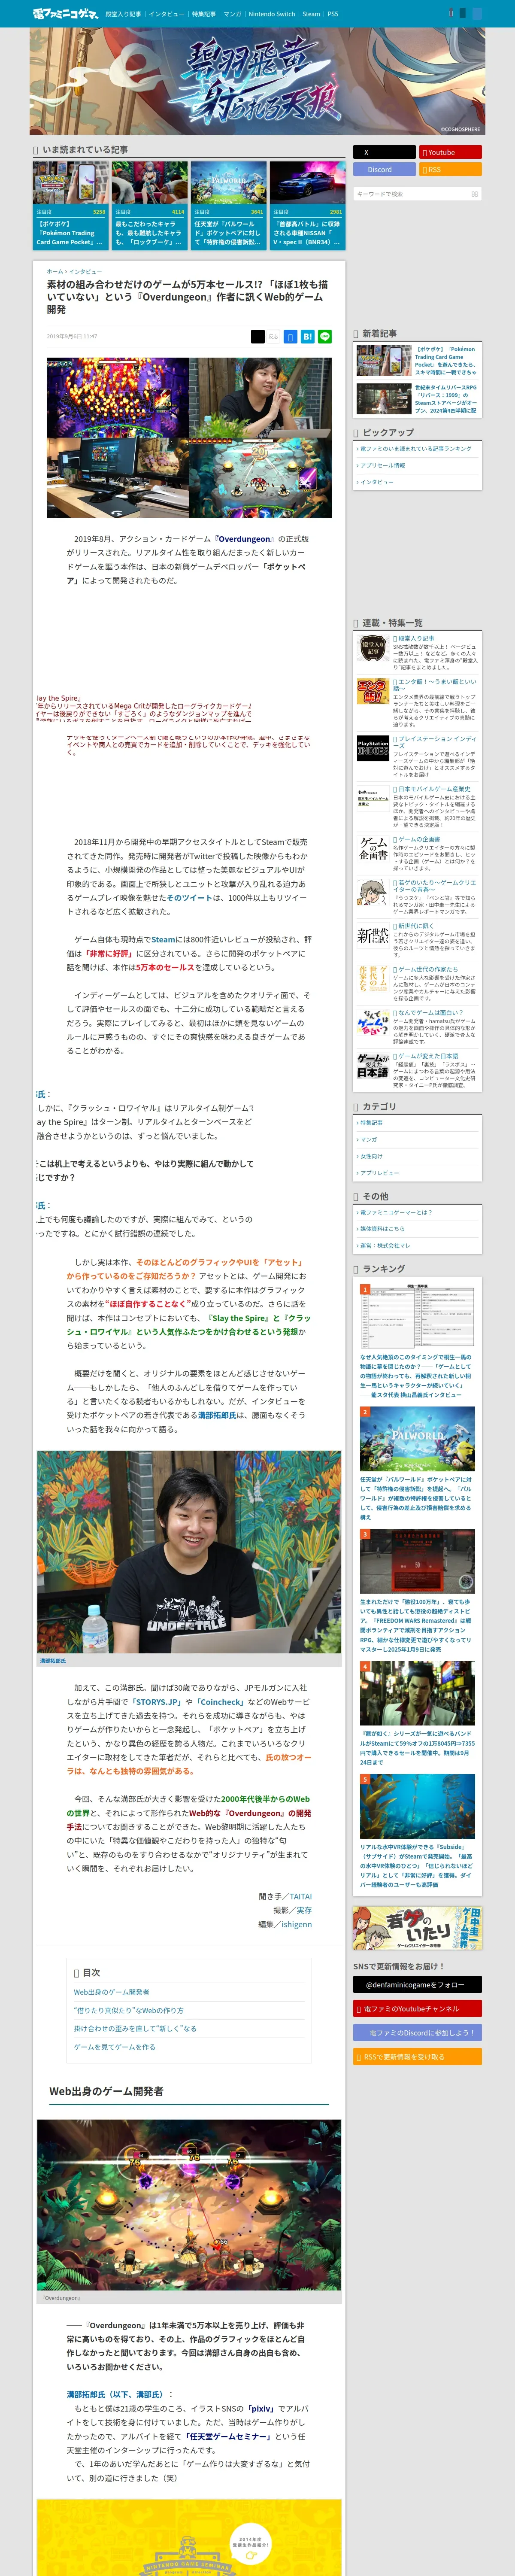
Task: Click the 若ゲのいたり series cartoon icon
Action: [x=373, y=893]
